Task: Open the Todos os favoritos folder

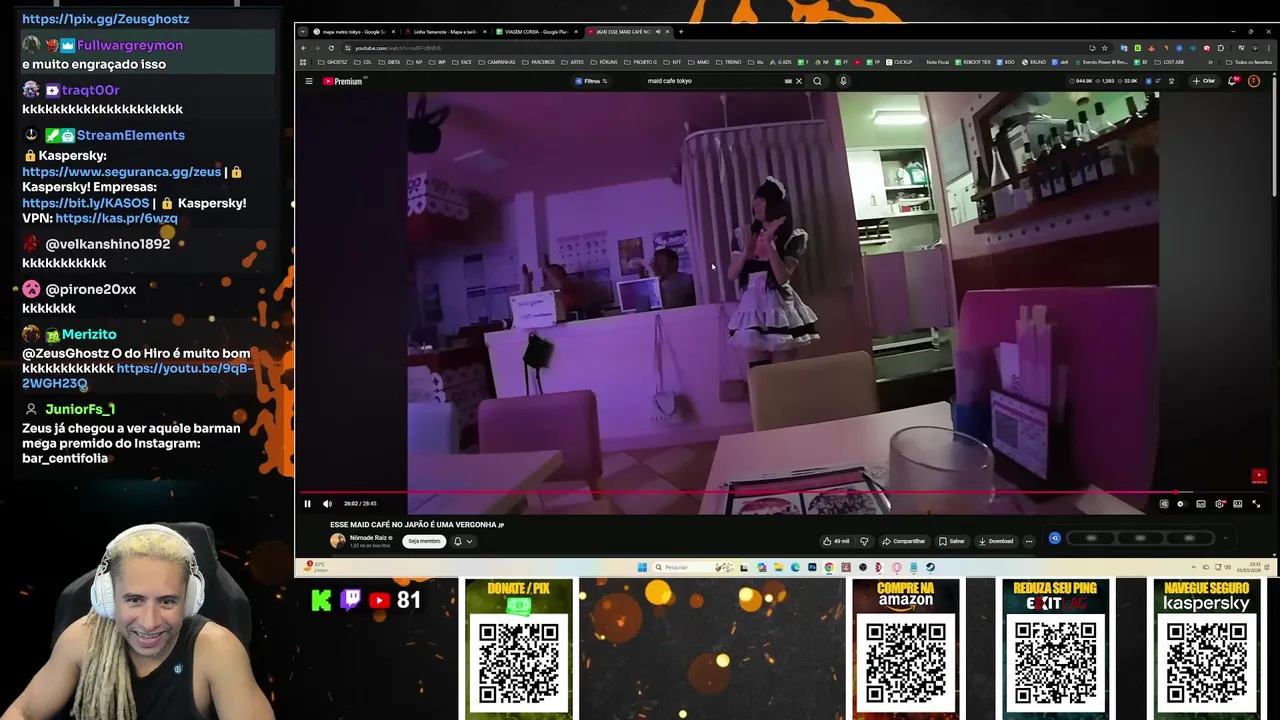Action: click(x=1248, y=62)
